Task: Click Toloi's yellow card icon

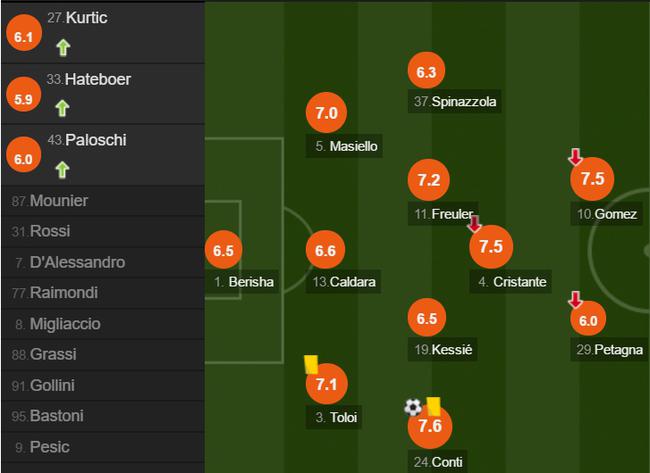Action: 311,364
